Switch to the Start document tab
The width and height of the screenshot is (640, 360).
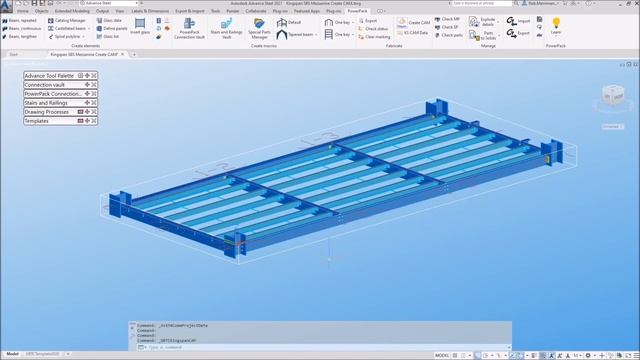click(14, 54)
